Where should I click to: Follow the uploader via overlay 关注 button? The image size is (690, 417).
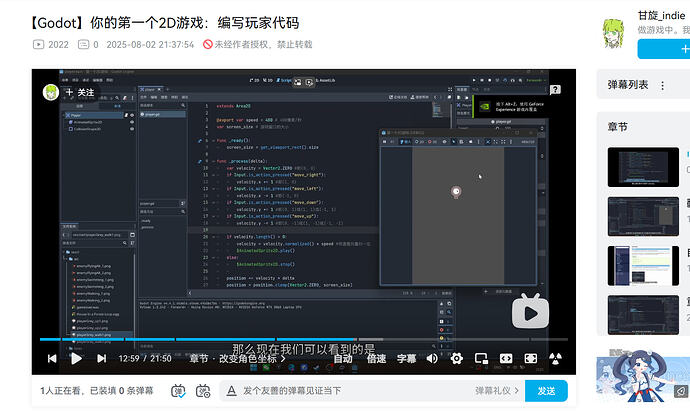pos(80,92)
